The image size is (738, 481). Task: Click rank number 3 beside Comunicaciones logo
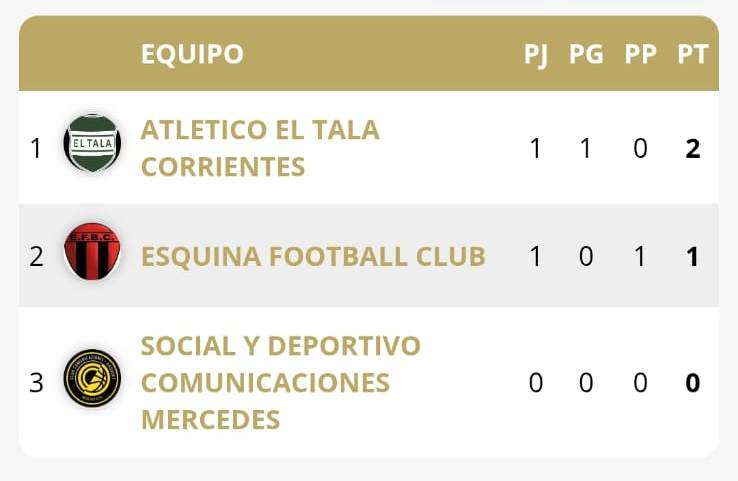click(37, 383)
